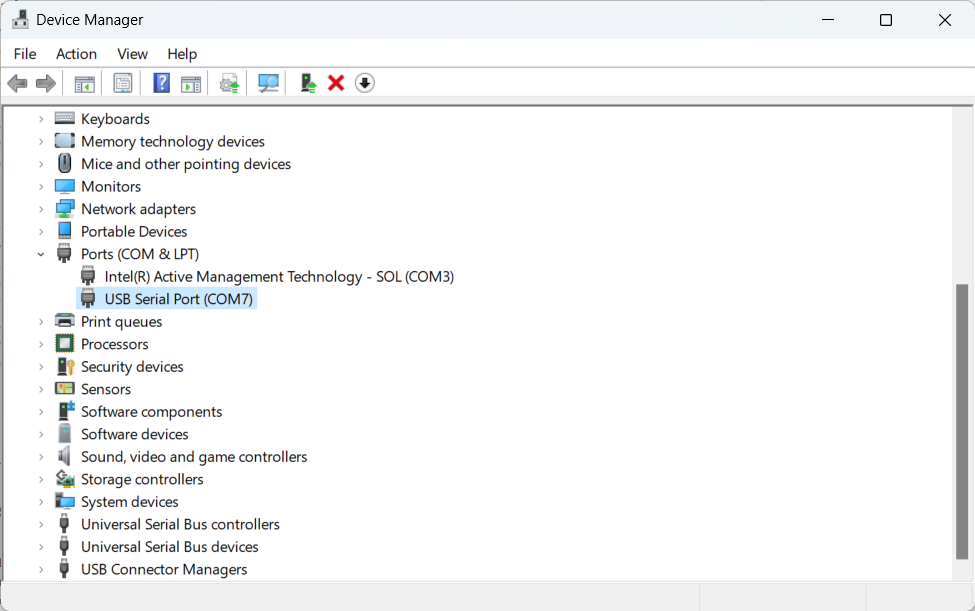The width and height of the screenshot is (975, 611).
Task: Click the Back navigation arrow
Action: [17, 82]
